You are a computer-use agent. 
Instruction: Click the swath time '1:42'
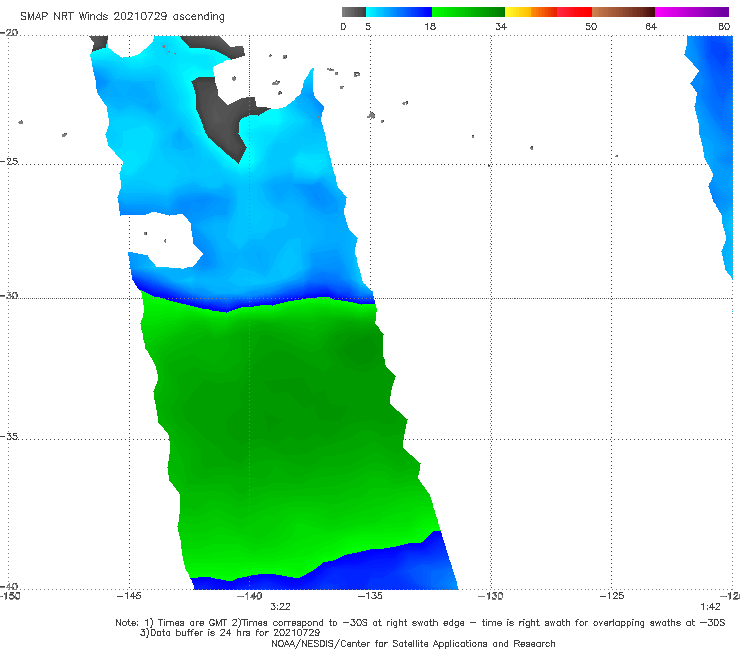pyautogui.click(x=710, y=607)
